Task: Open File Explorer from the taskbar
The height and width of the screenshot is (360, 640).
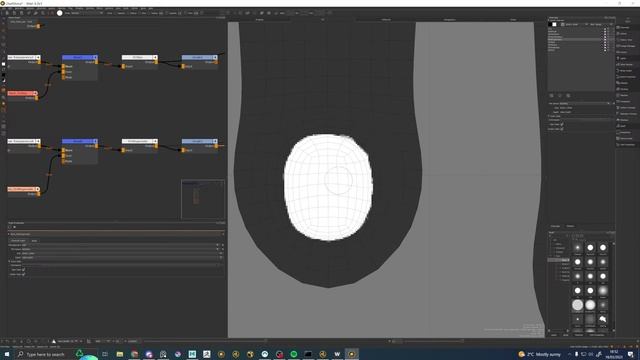Action: 120,354
